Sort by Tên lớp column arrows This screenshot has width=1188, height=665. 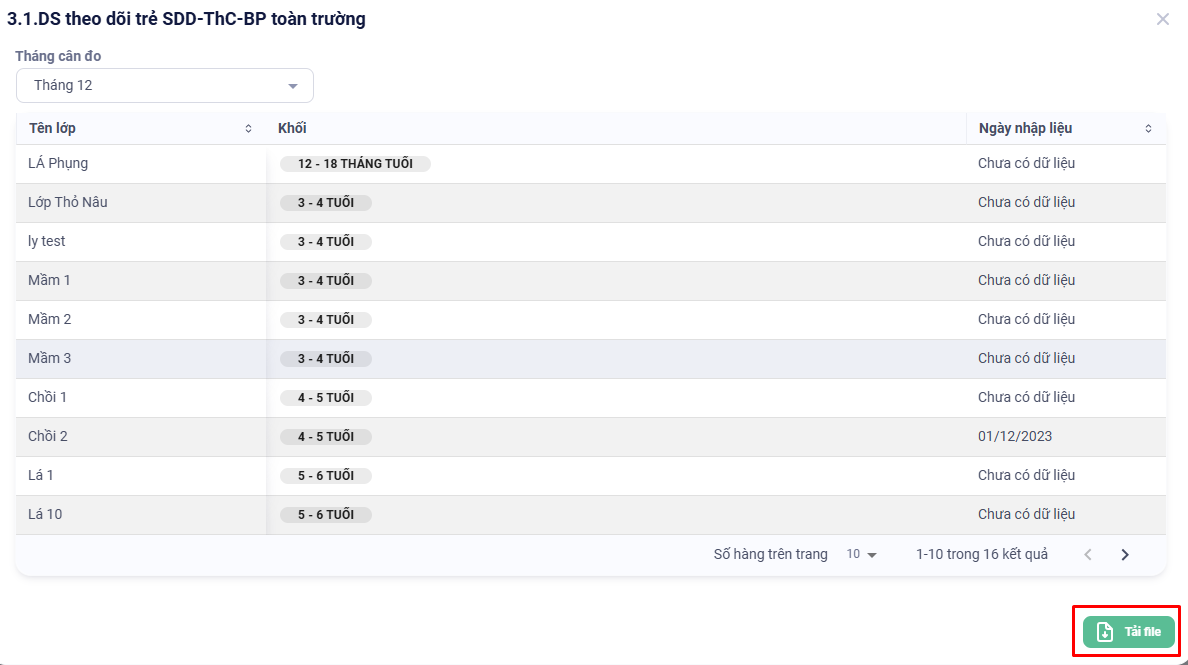(x=248, y=129)
